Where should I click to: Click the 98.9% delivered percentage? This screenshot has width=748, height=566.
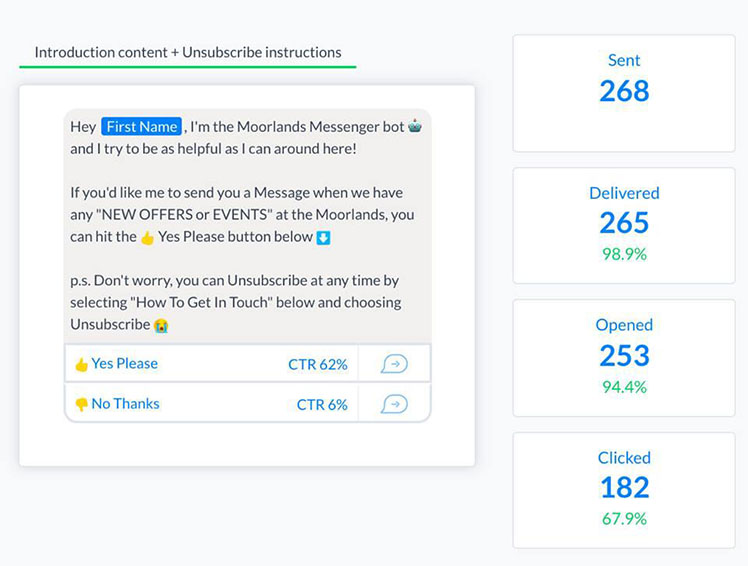pyautogui.click(x=624, y=254)
